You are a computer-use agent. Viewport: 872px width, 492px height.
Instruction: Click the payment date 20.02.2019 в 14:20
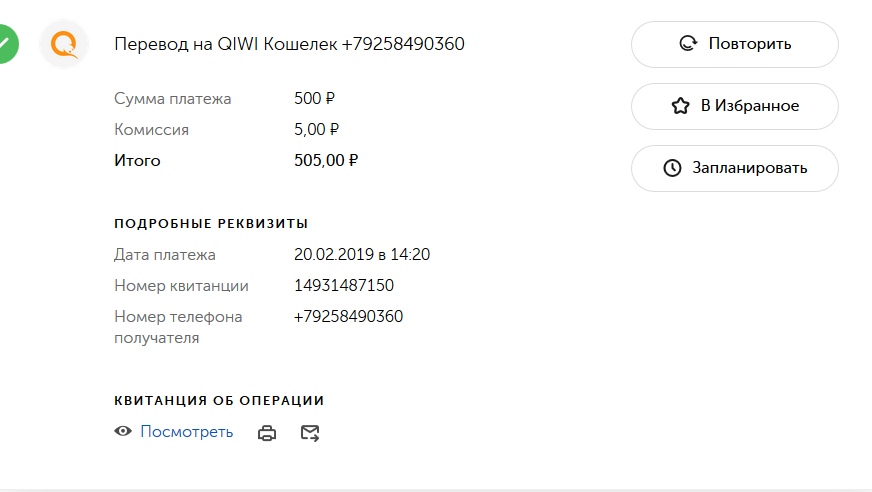tap(362, 255)
